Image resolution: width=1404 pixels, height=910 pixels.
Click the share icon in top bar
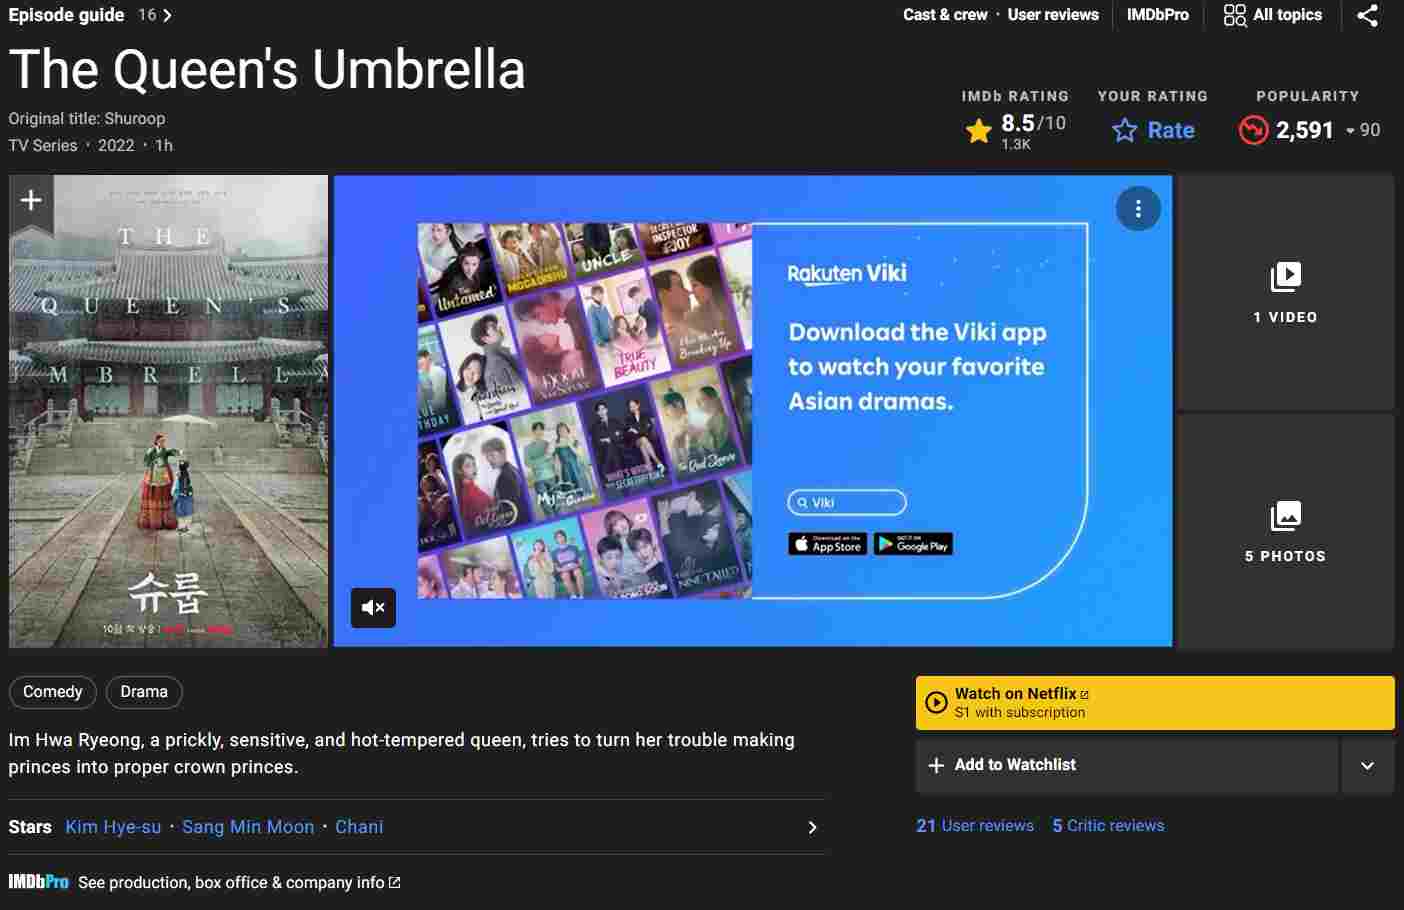[1367, 15]
